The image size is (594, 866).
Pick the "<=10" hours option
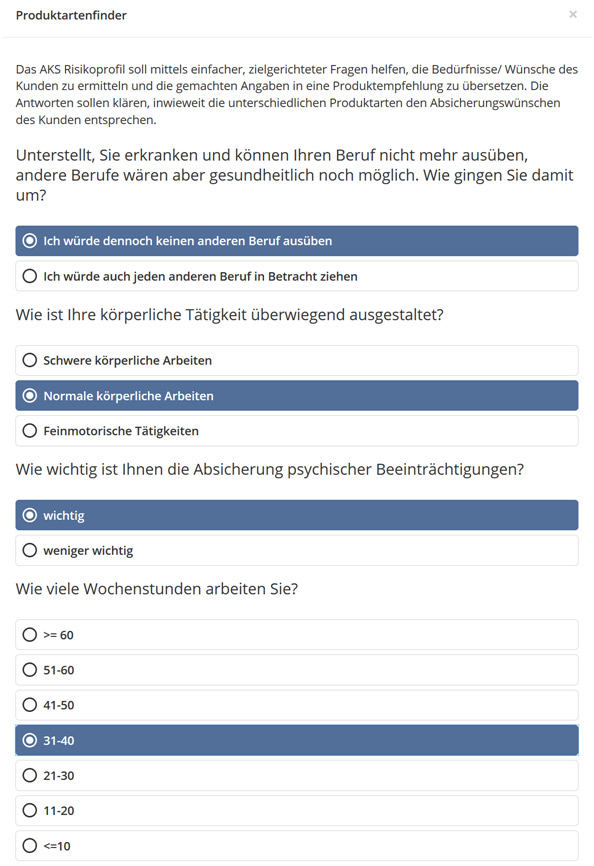click(297, 846)
